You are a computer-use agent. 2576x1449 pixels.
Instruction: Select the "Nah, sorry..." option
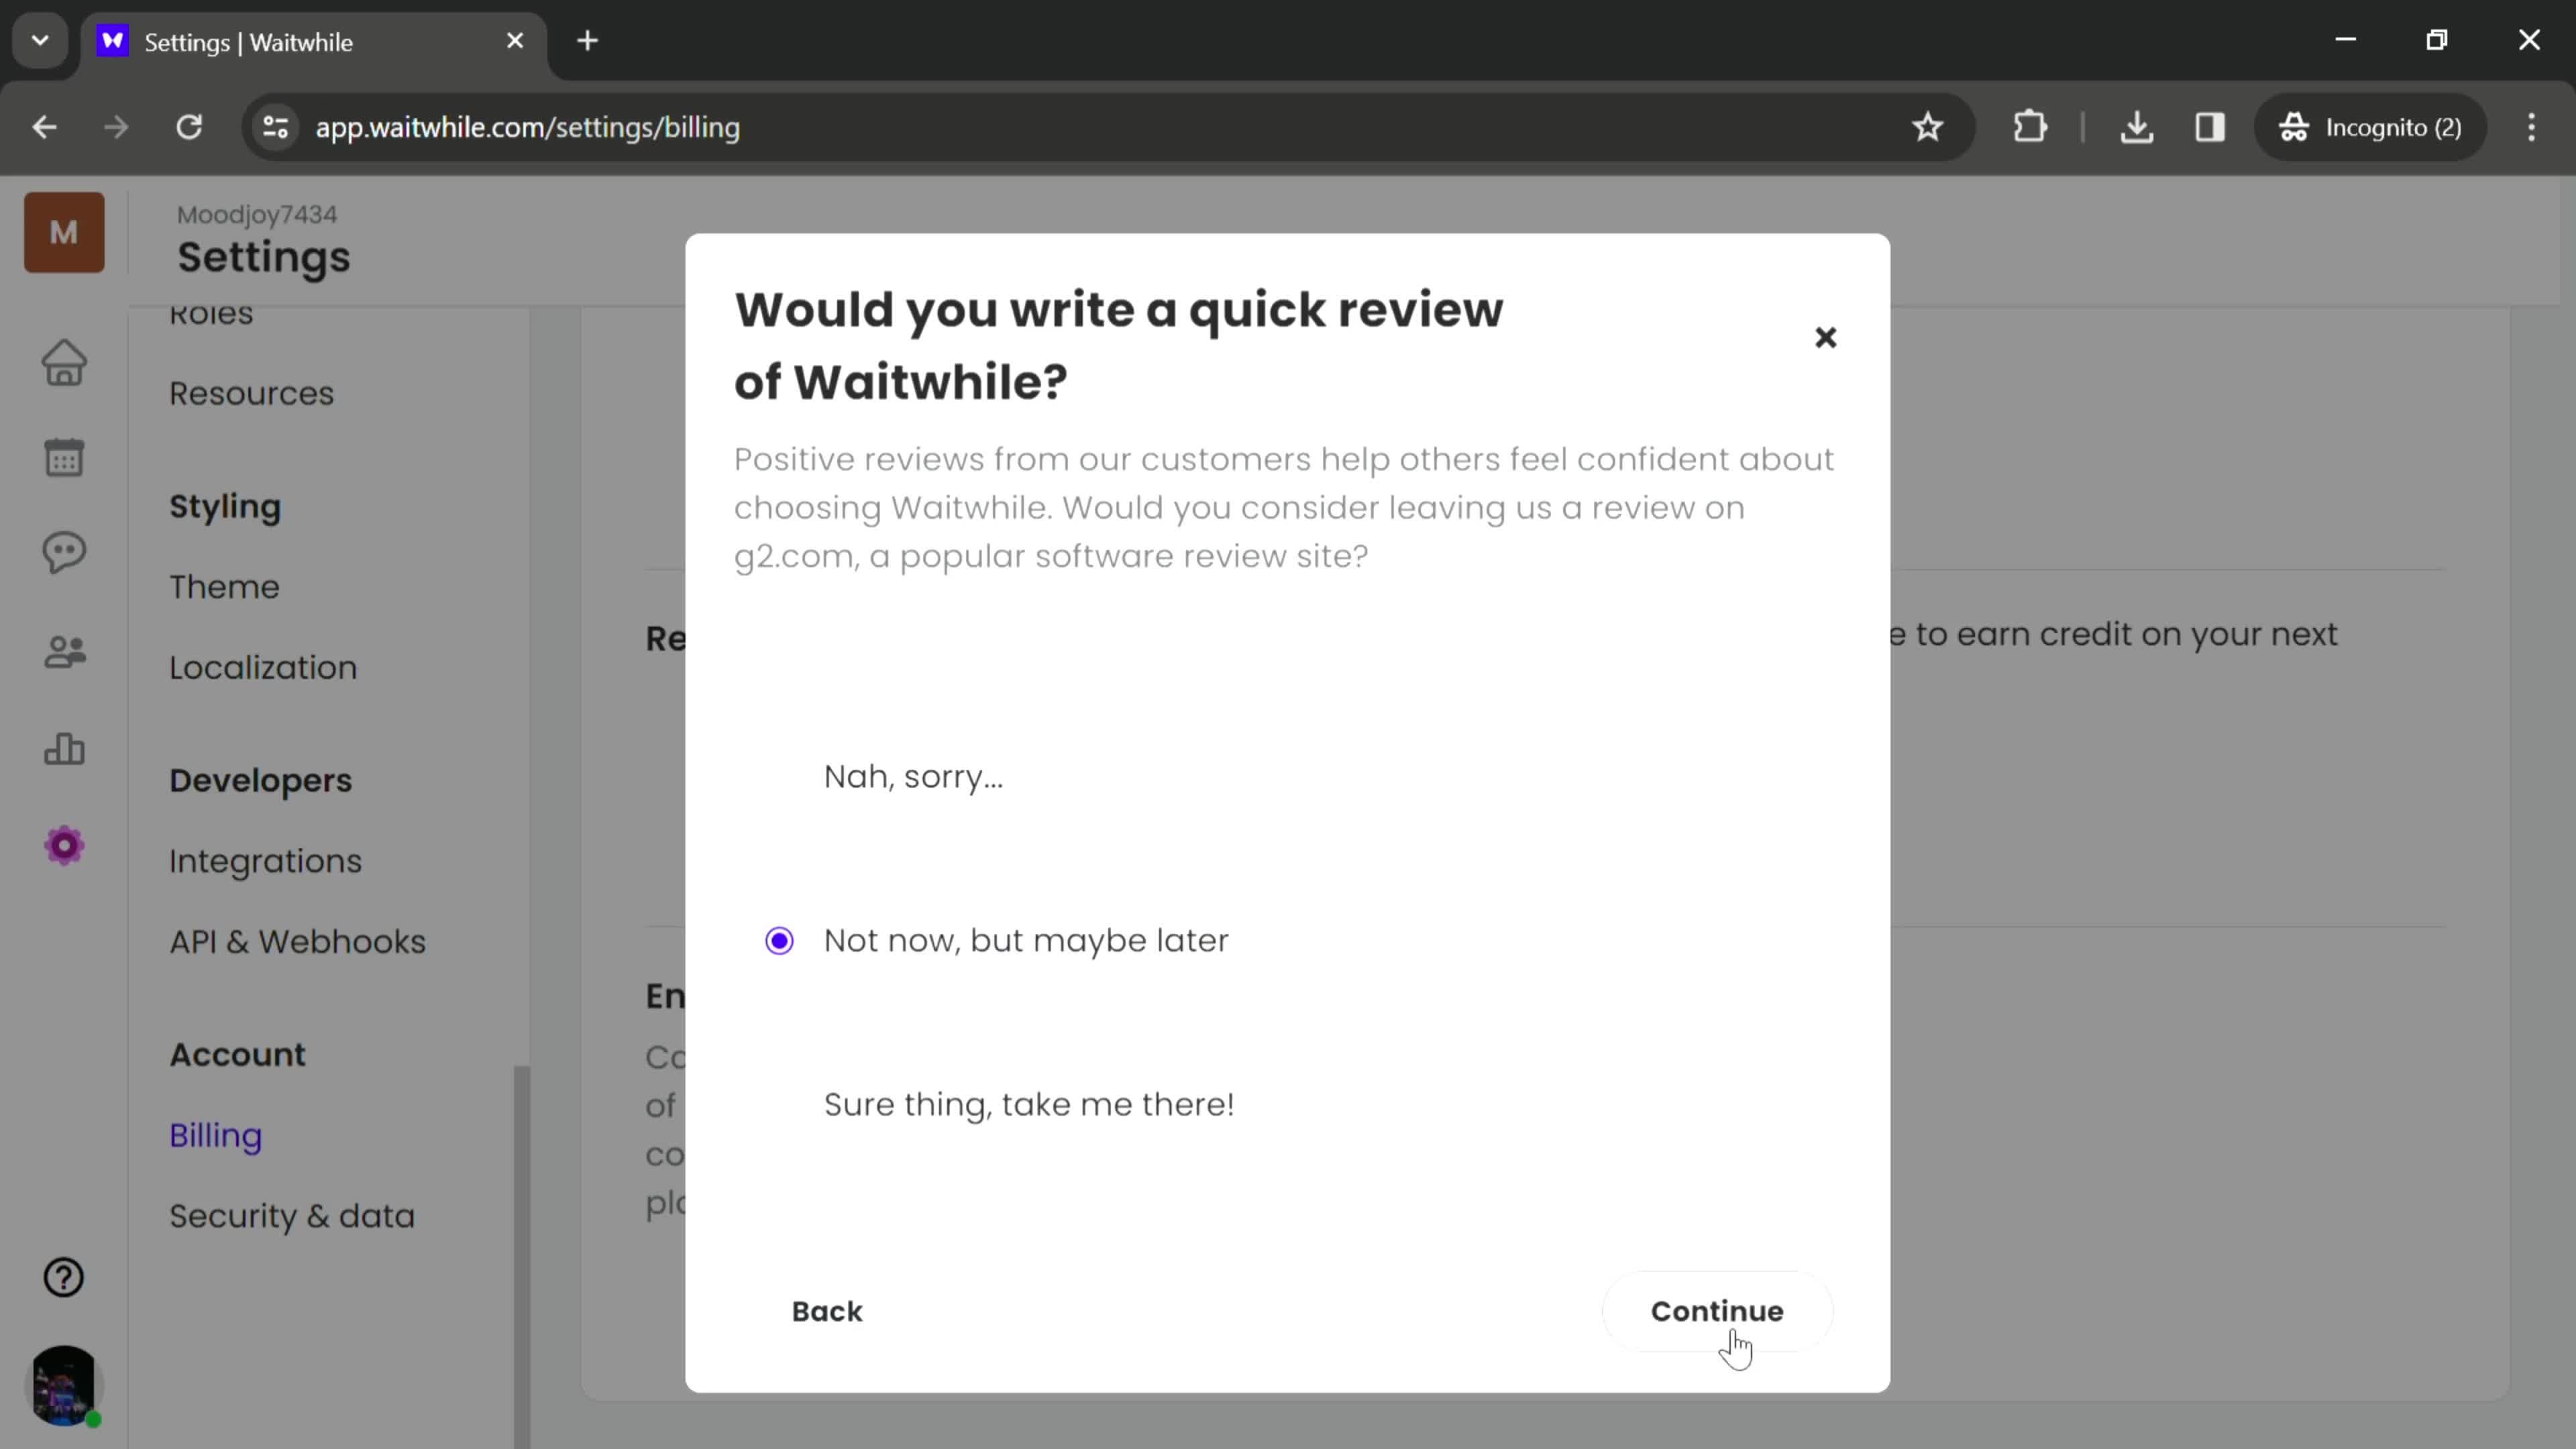912,777
